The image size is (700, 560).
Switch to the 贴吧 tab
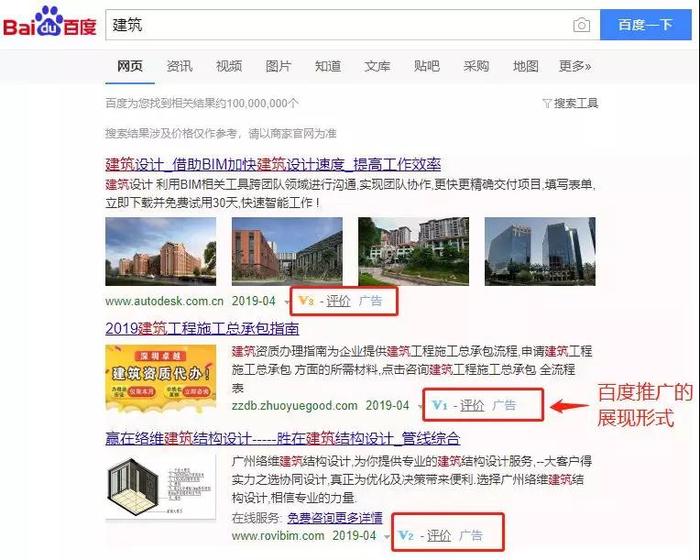pos(427,67)
